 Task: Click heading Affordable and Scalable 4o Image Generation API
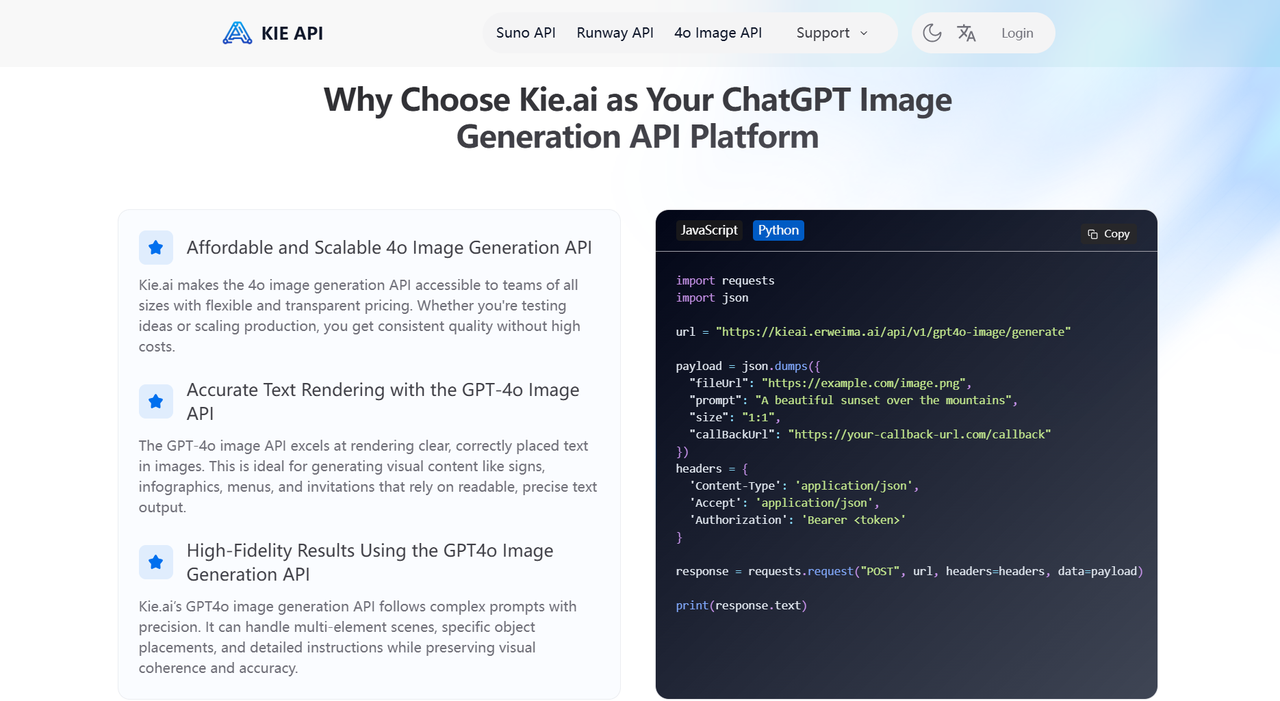(389, 247)
